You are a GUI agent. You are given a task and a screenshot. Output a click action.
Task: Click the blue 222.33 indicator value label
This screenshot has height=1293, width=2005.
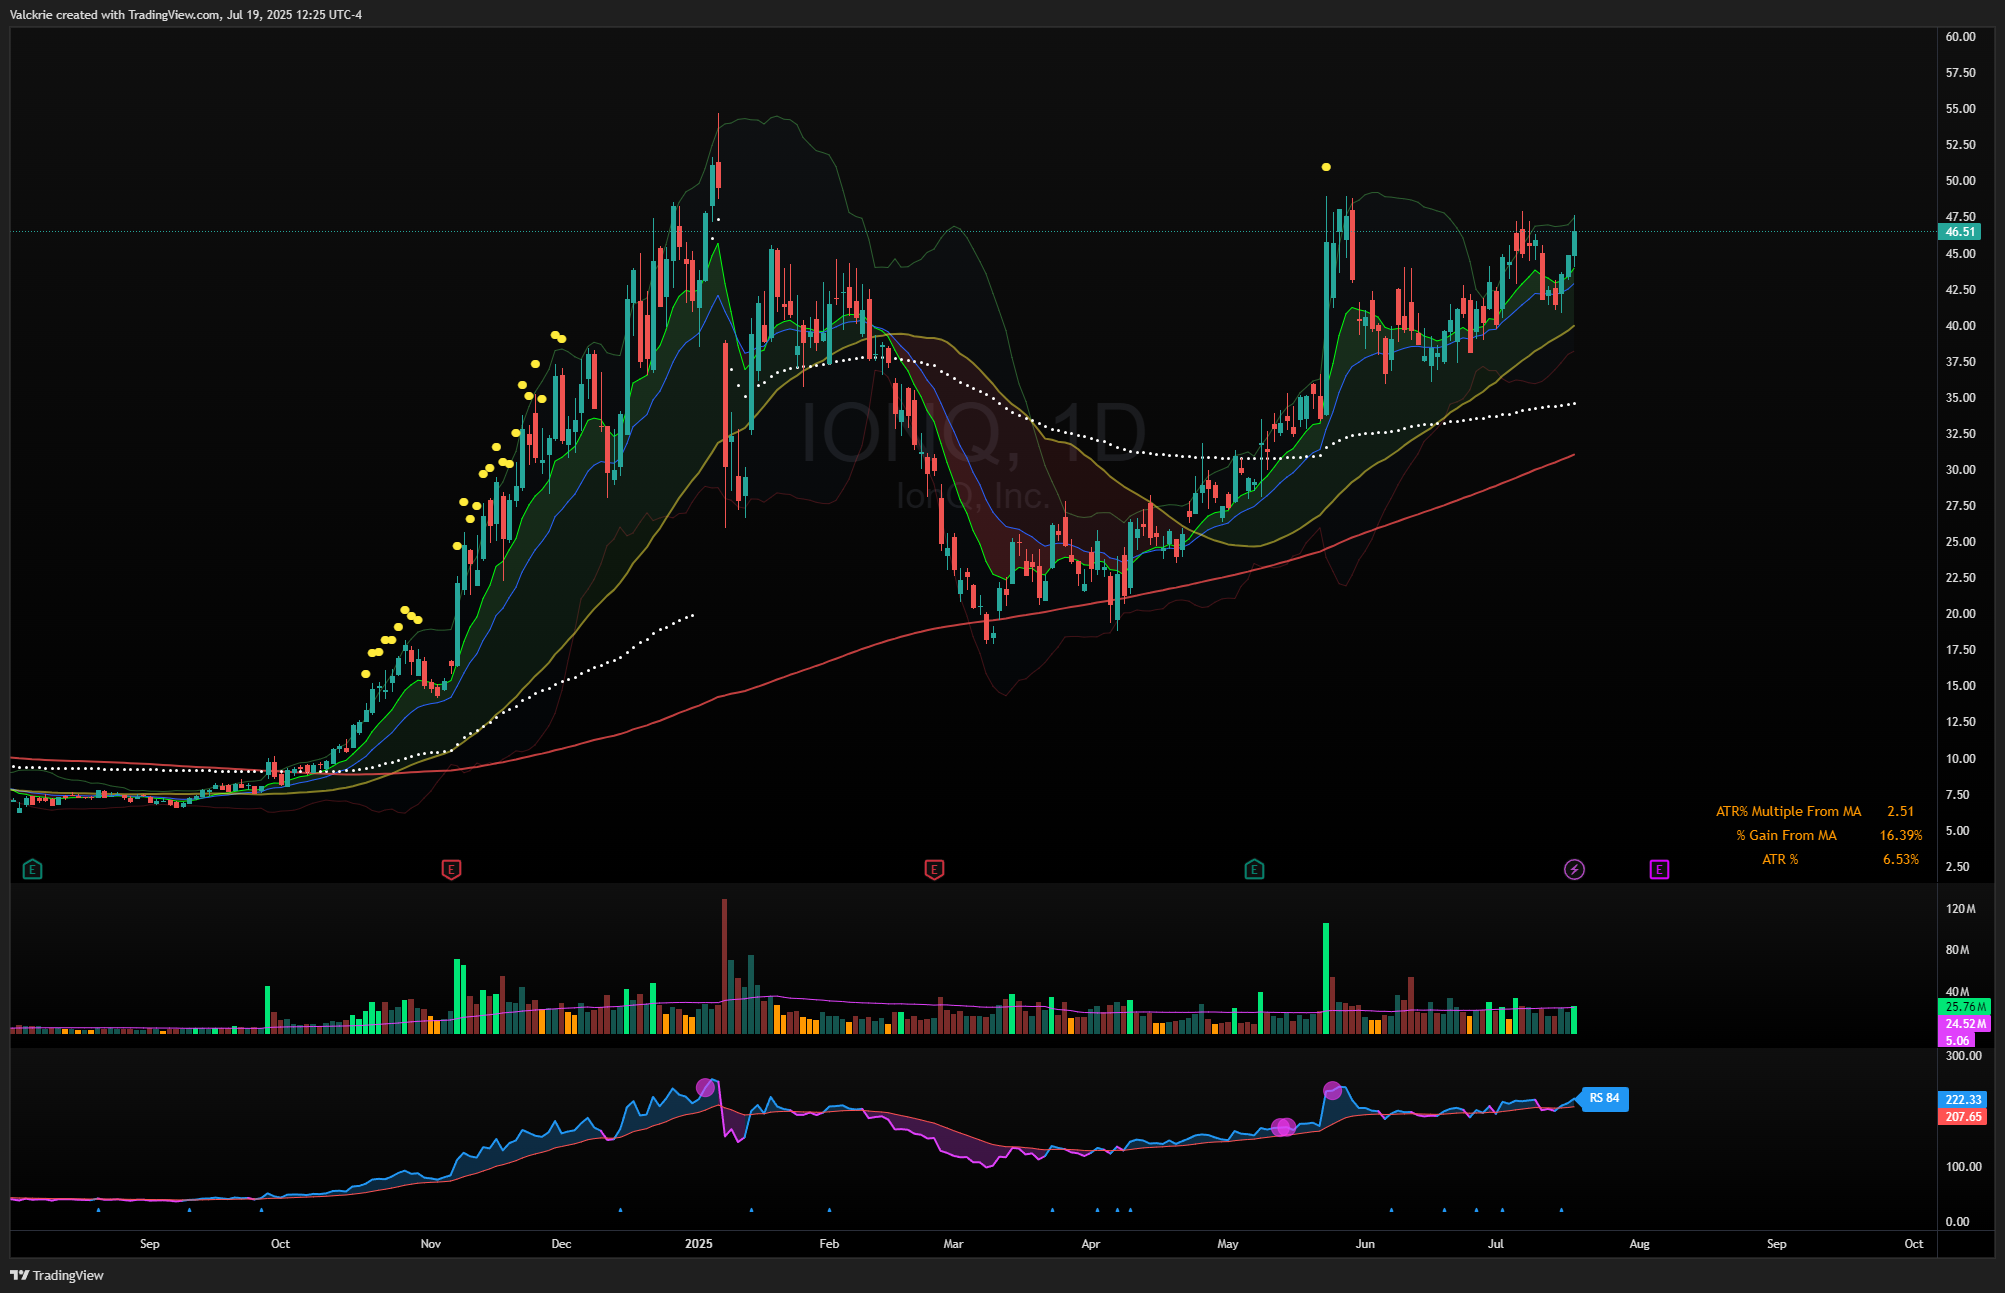[x=1963, y=1099]
